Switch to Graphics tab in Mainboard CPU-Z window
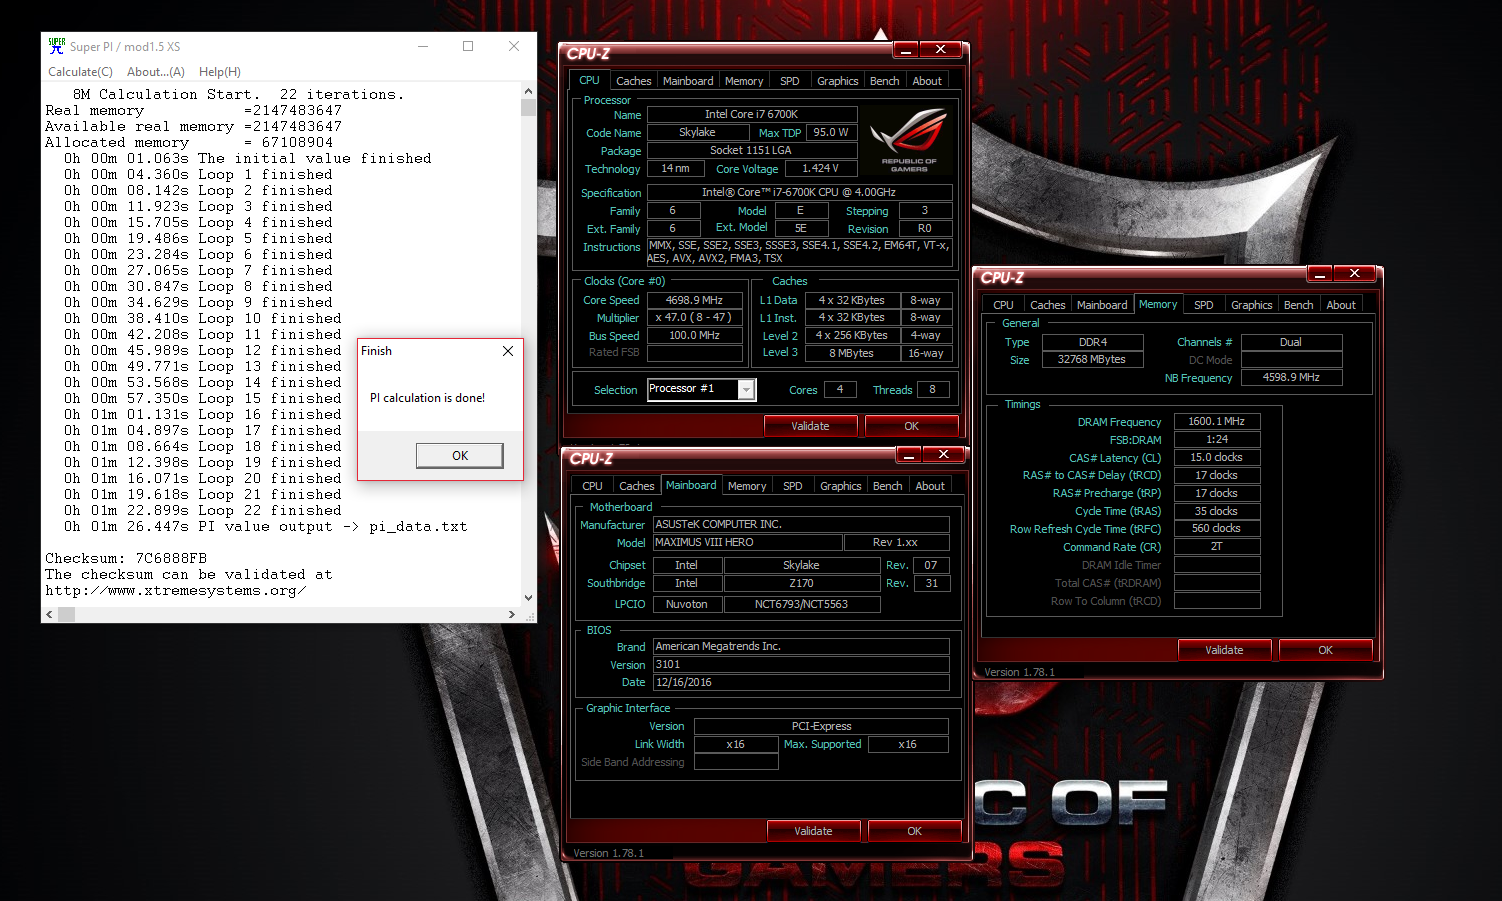Screen dimensions: 1502x901 841,486
